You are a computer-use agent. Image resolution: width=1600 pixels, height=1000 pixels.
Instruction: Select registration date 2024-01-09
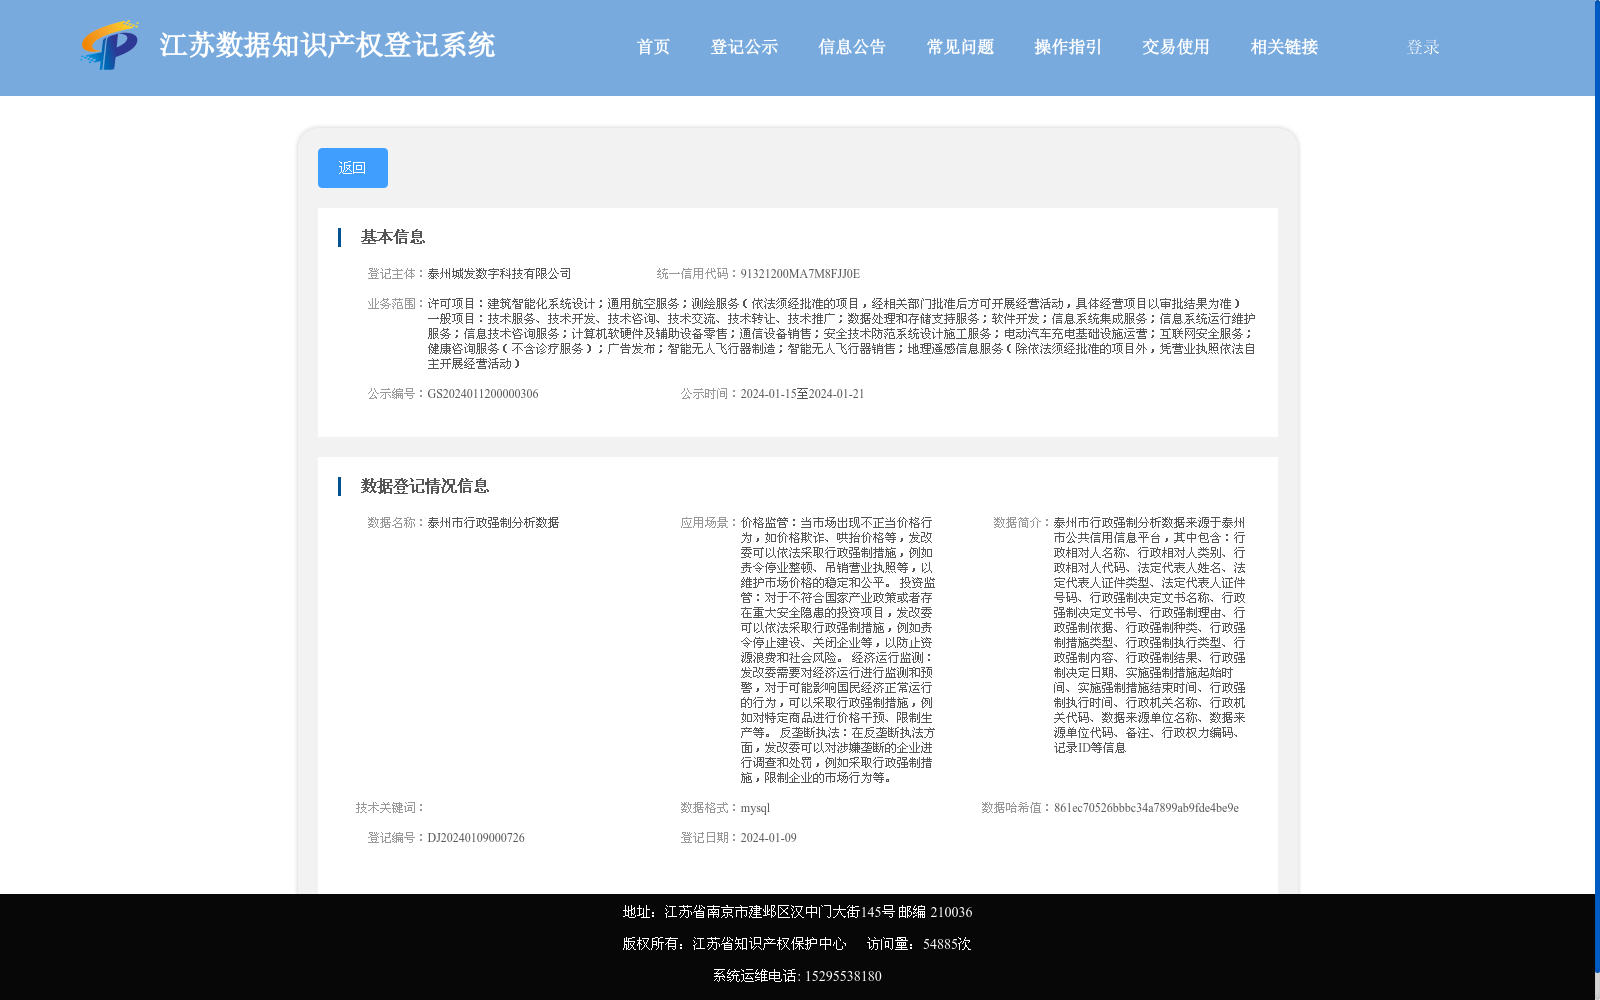768,838
